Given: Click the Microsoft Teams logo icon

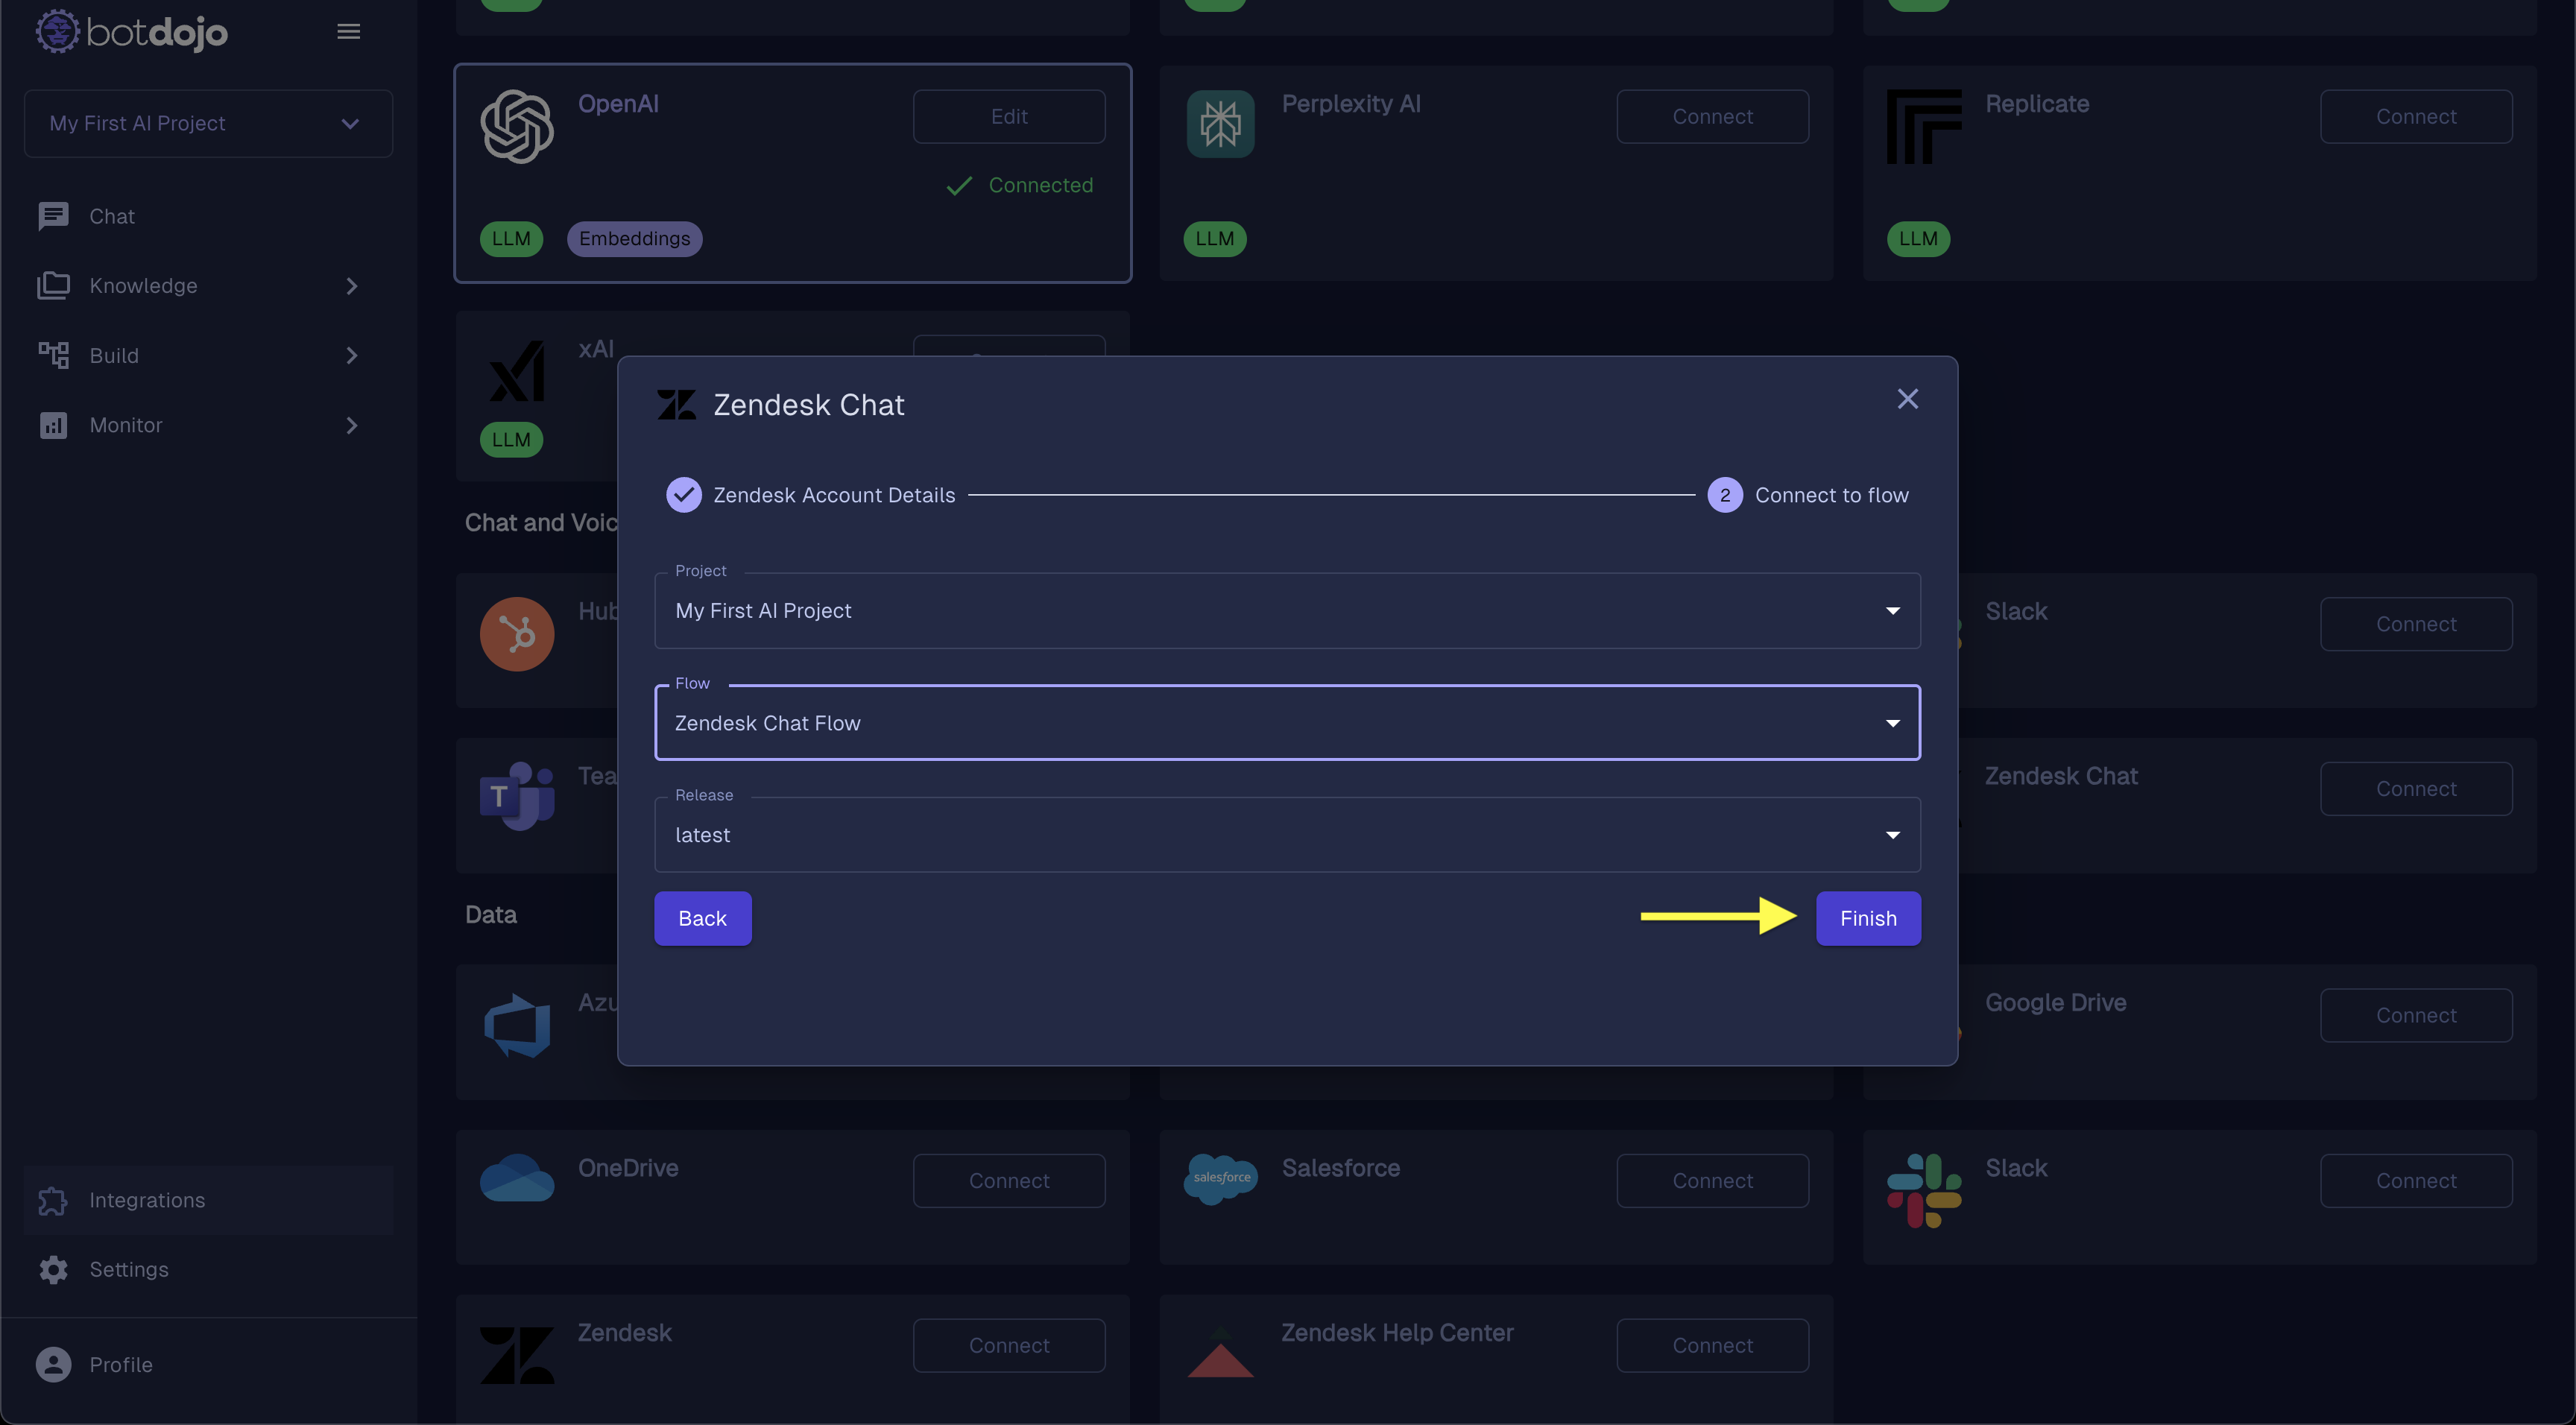Looking at the screenshot, I should point(516,796).
